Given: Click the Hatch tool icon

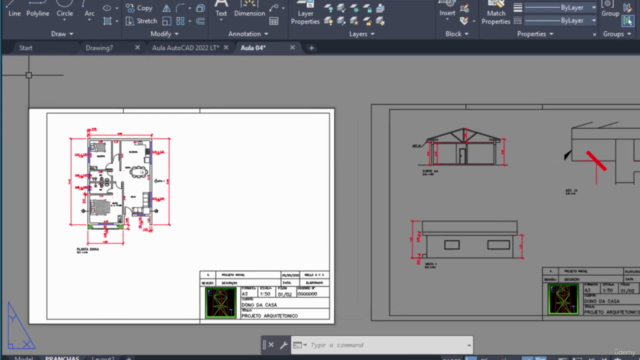Looking at the screenshot, I should [107, 21].
